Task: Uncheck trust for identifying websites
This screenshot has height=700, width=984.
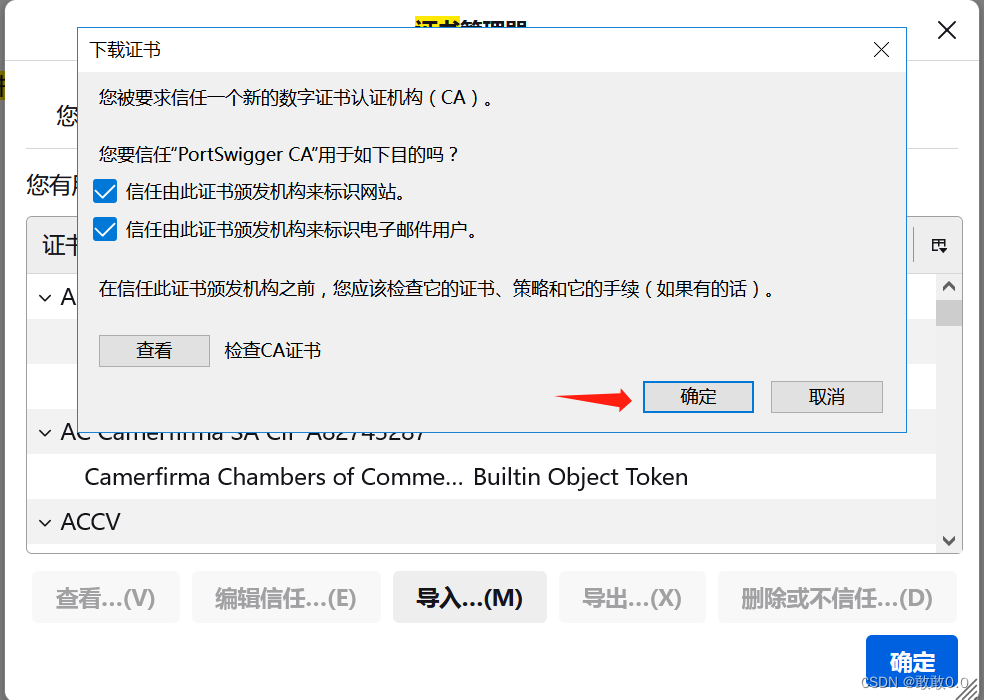Action: click(105, 191)
